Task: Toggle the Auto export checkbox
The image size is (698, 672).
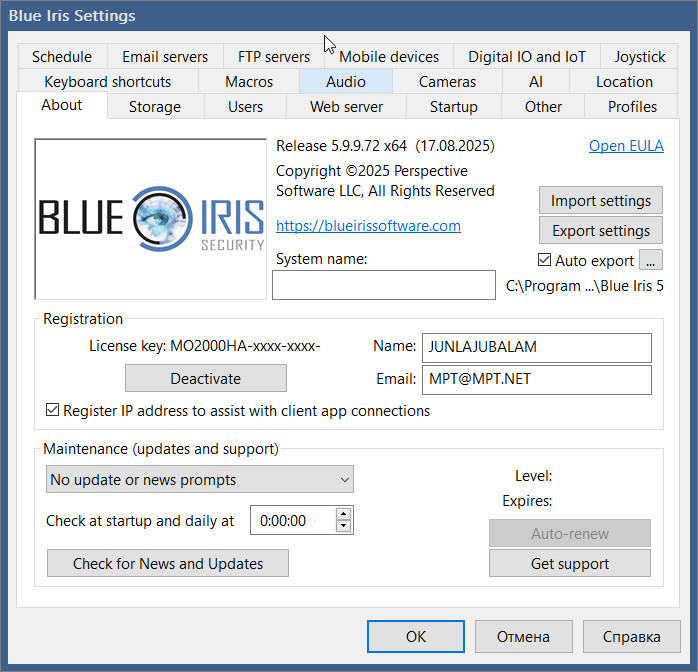Action: (x=545, y=260)
